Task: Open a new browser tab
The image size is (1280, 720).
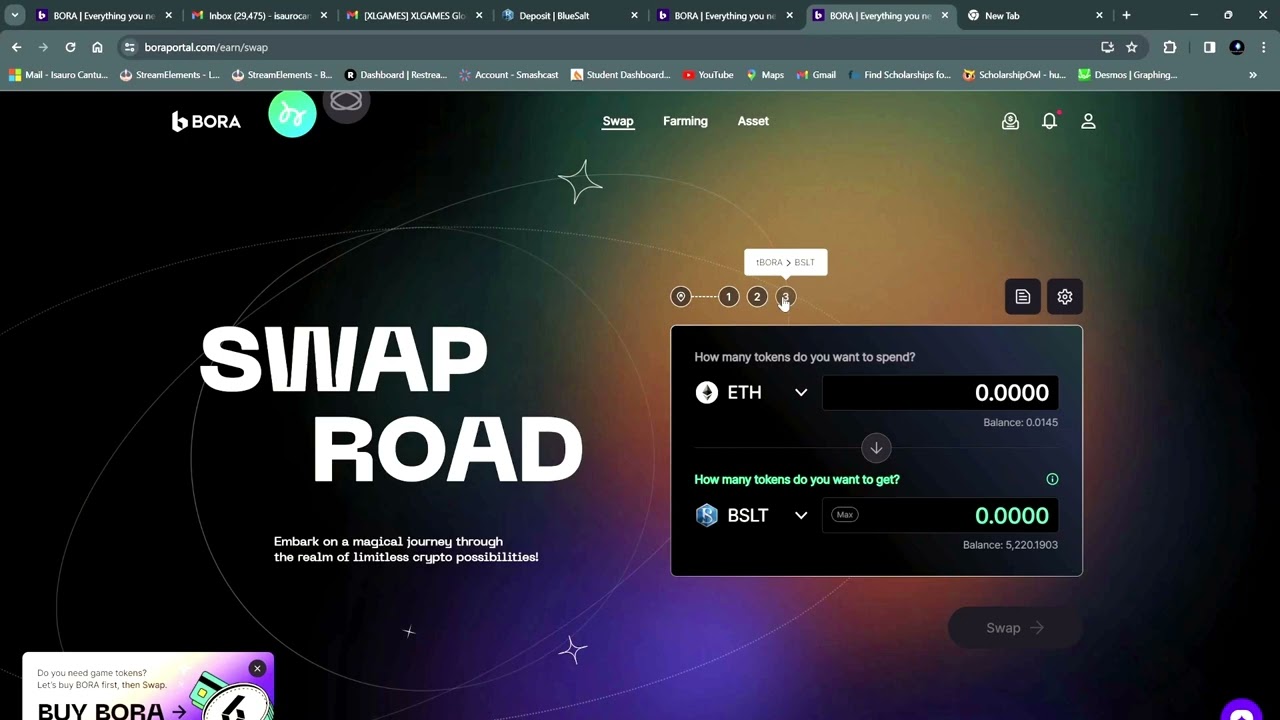Action: pyautogui.click(x=1126, y=15)
